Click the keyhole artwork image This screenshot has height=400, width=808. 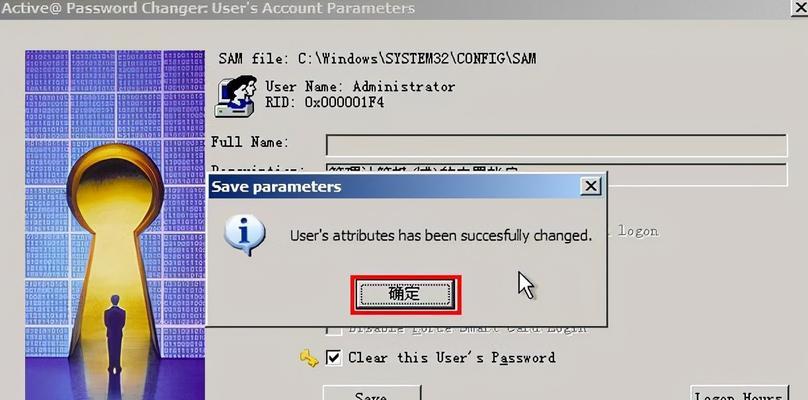point(115,225)
